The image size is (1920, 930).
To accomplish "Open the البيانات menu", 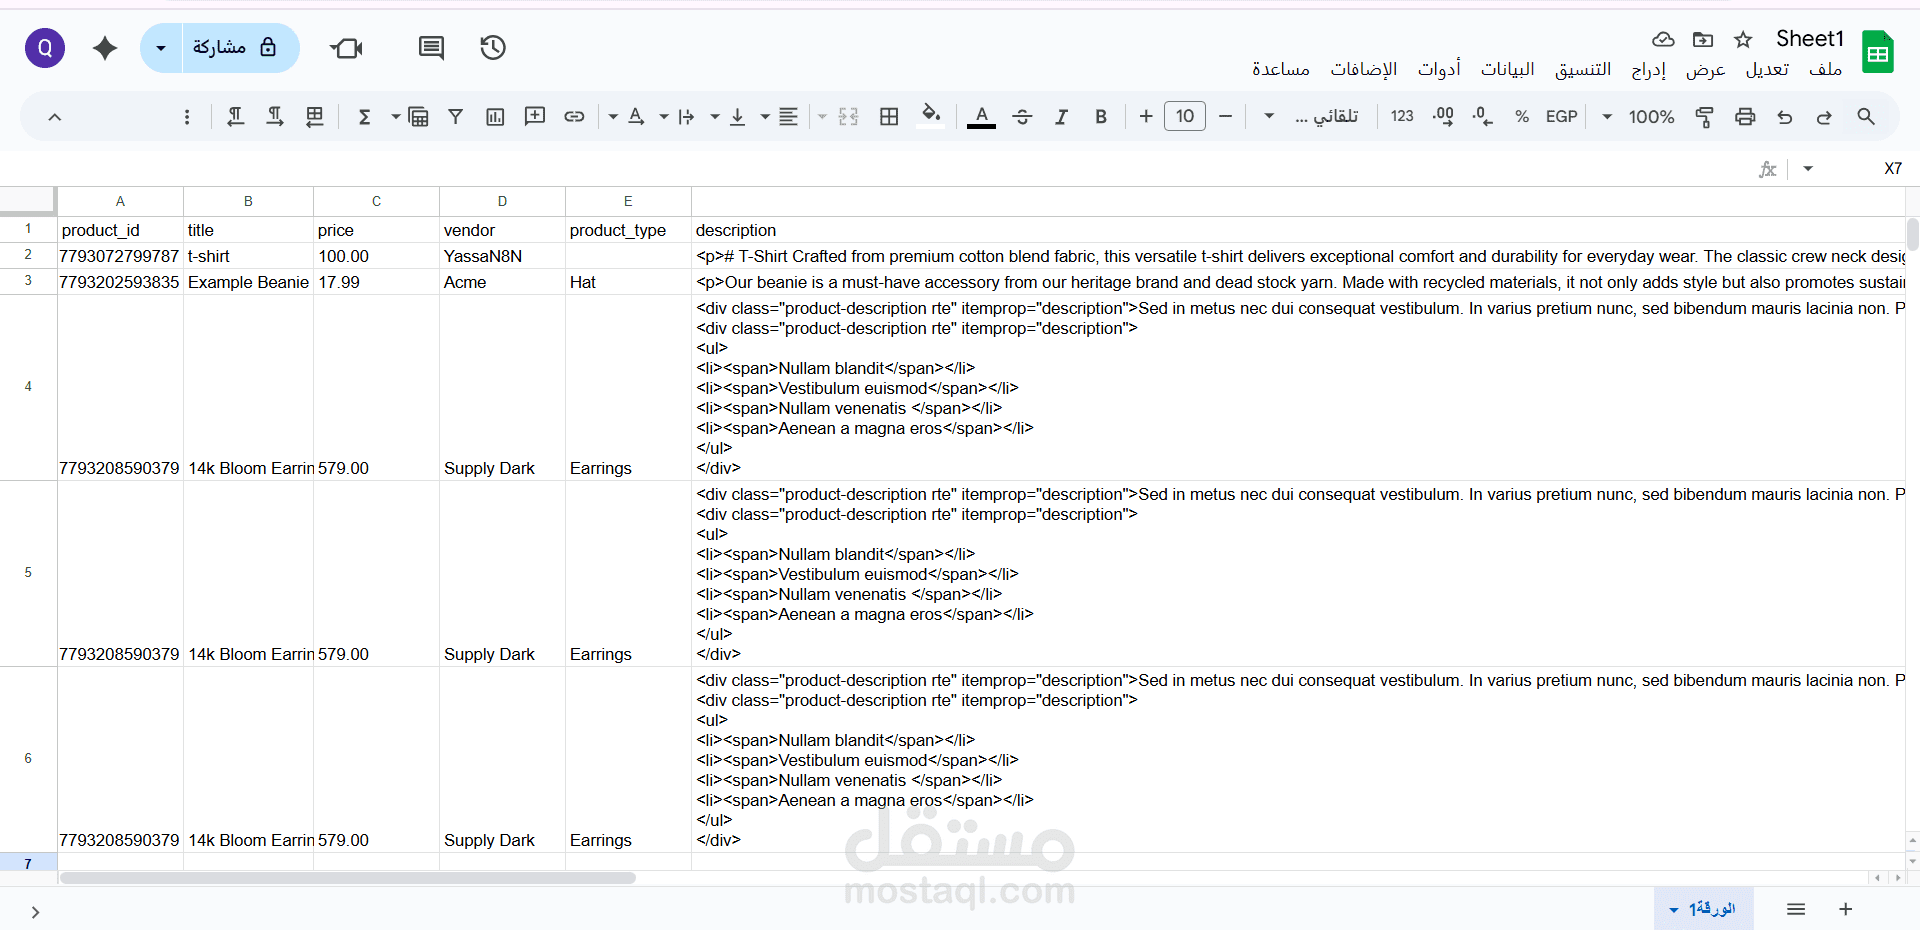I will click(1508, 69).
